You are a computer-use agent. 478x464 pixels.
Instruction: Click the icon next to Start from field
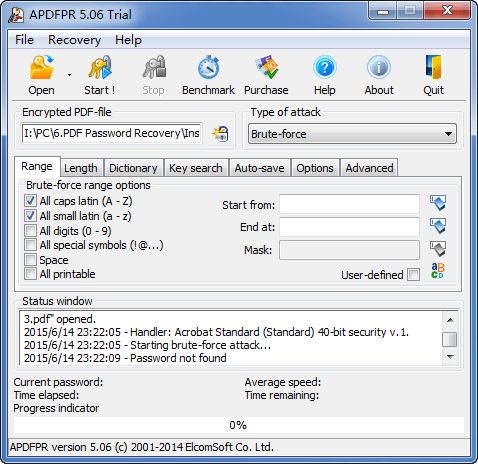click(438, 203)
